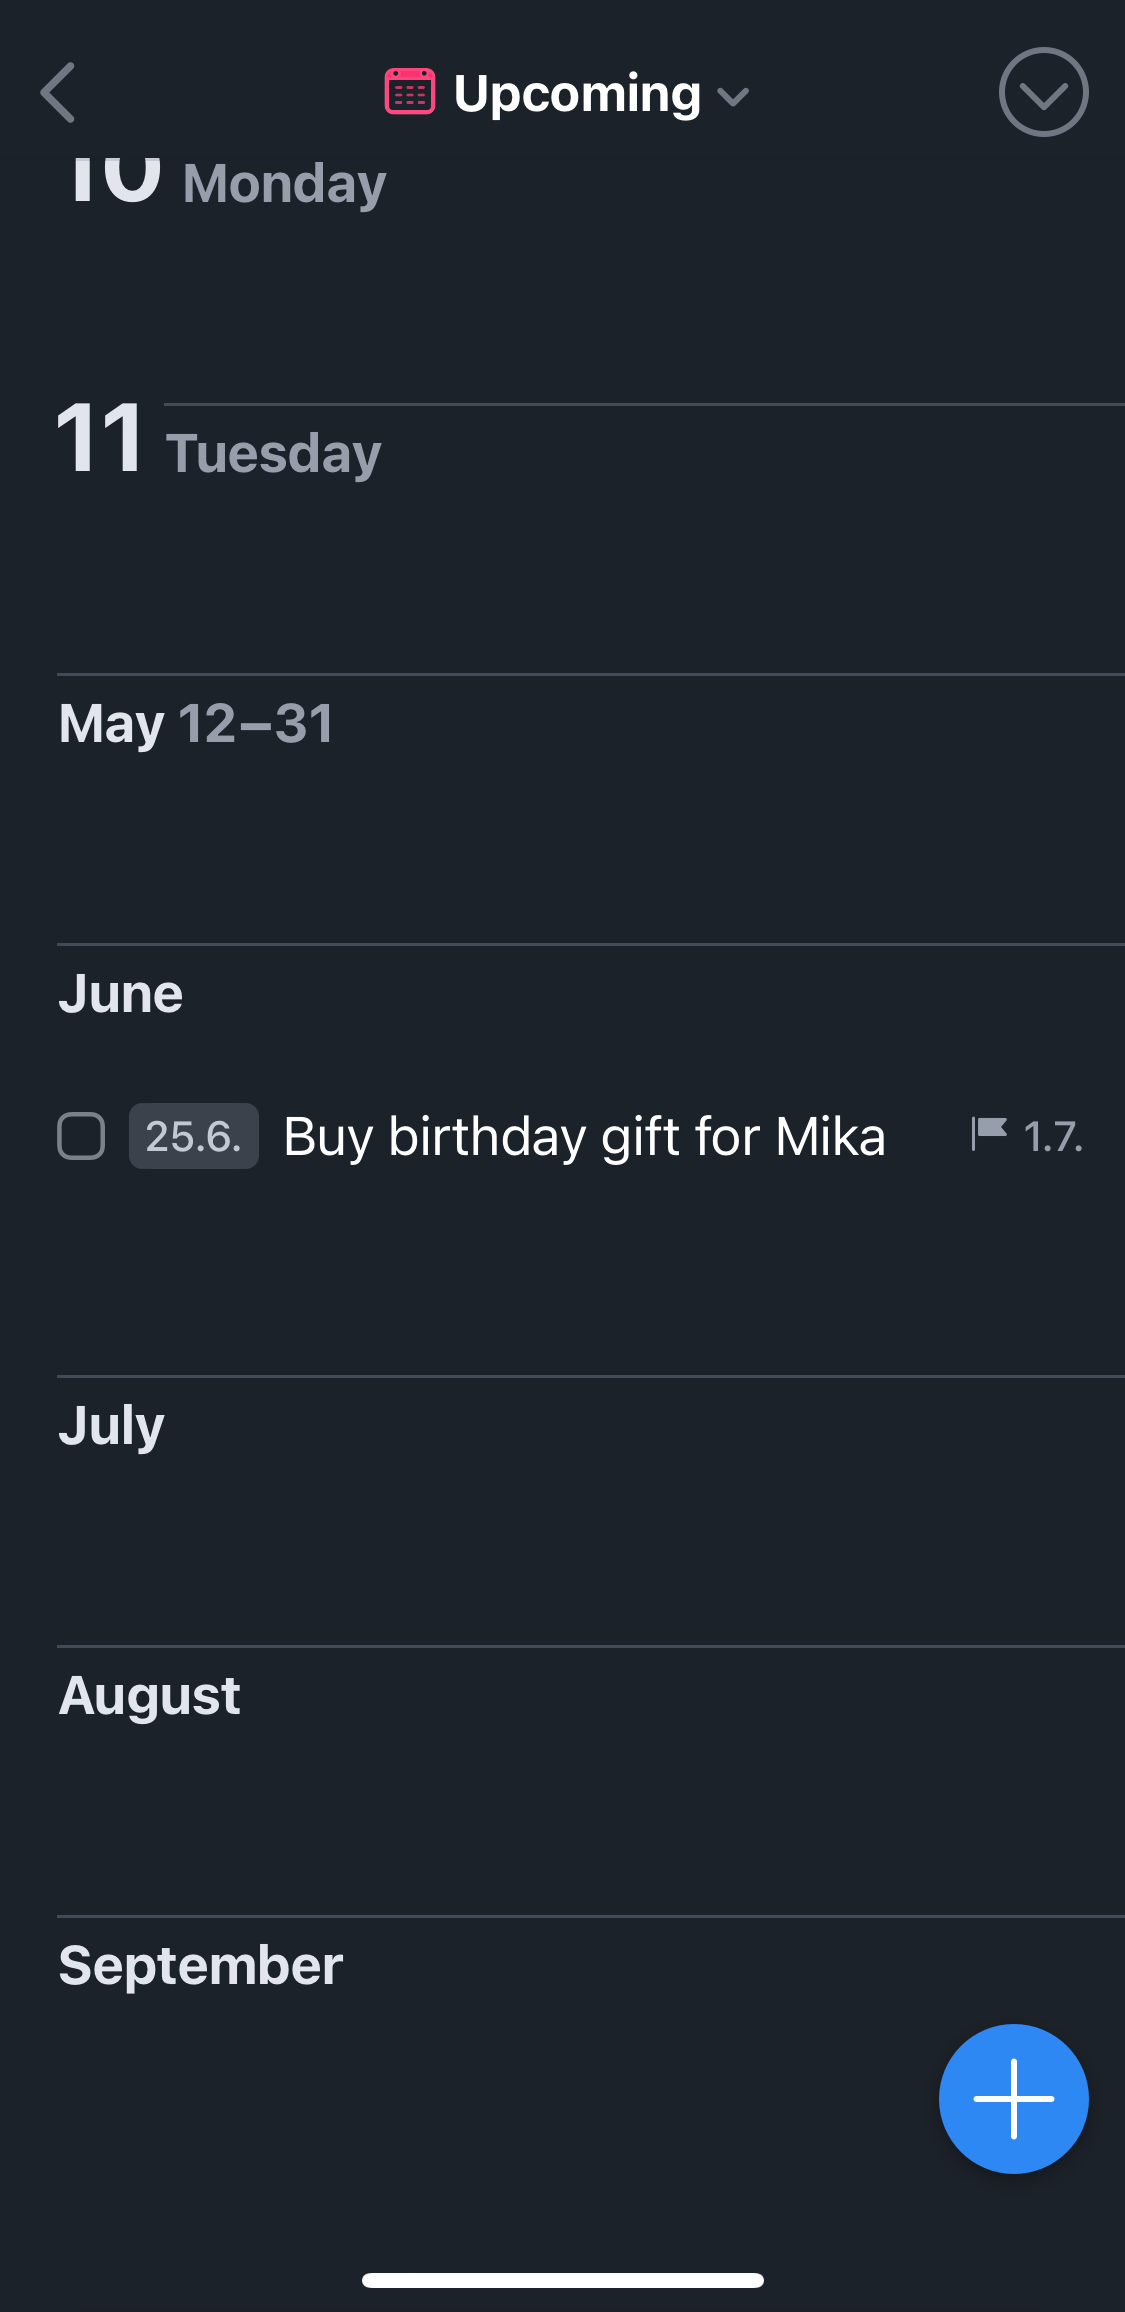Click the deadline flag icon

[989, 1135]
